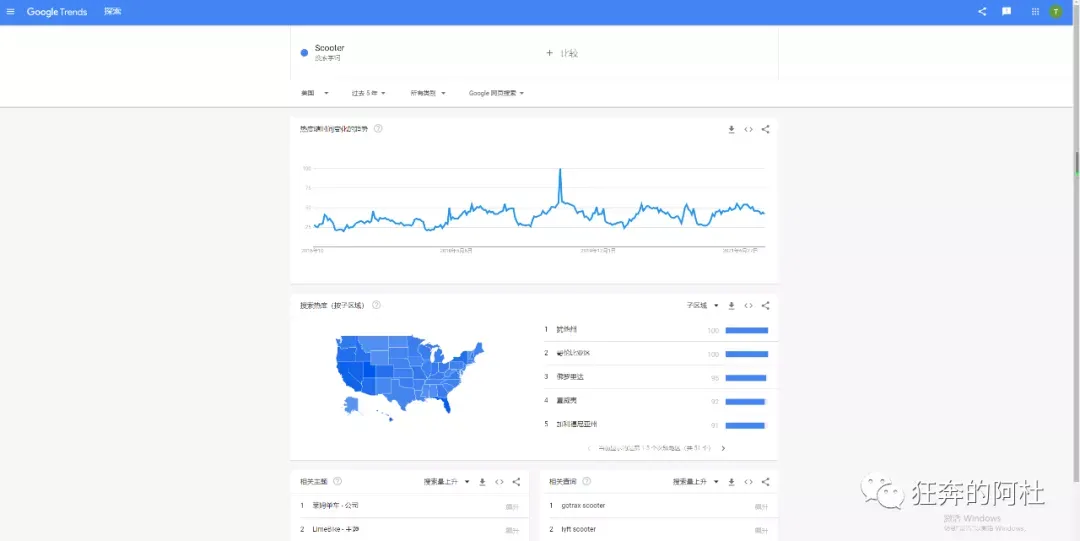Click help icon next to subregion interest title
This screenshot has height=541, width=1080.
(376, 305)
